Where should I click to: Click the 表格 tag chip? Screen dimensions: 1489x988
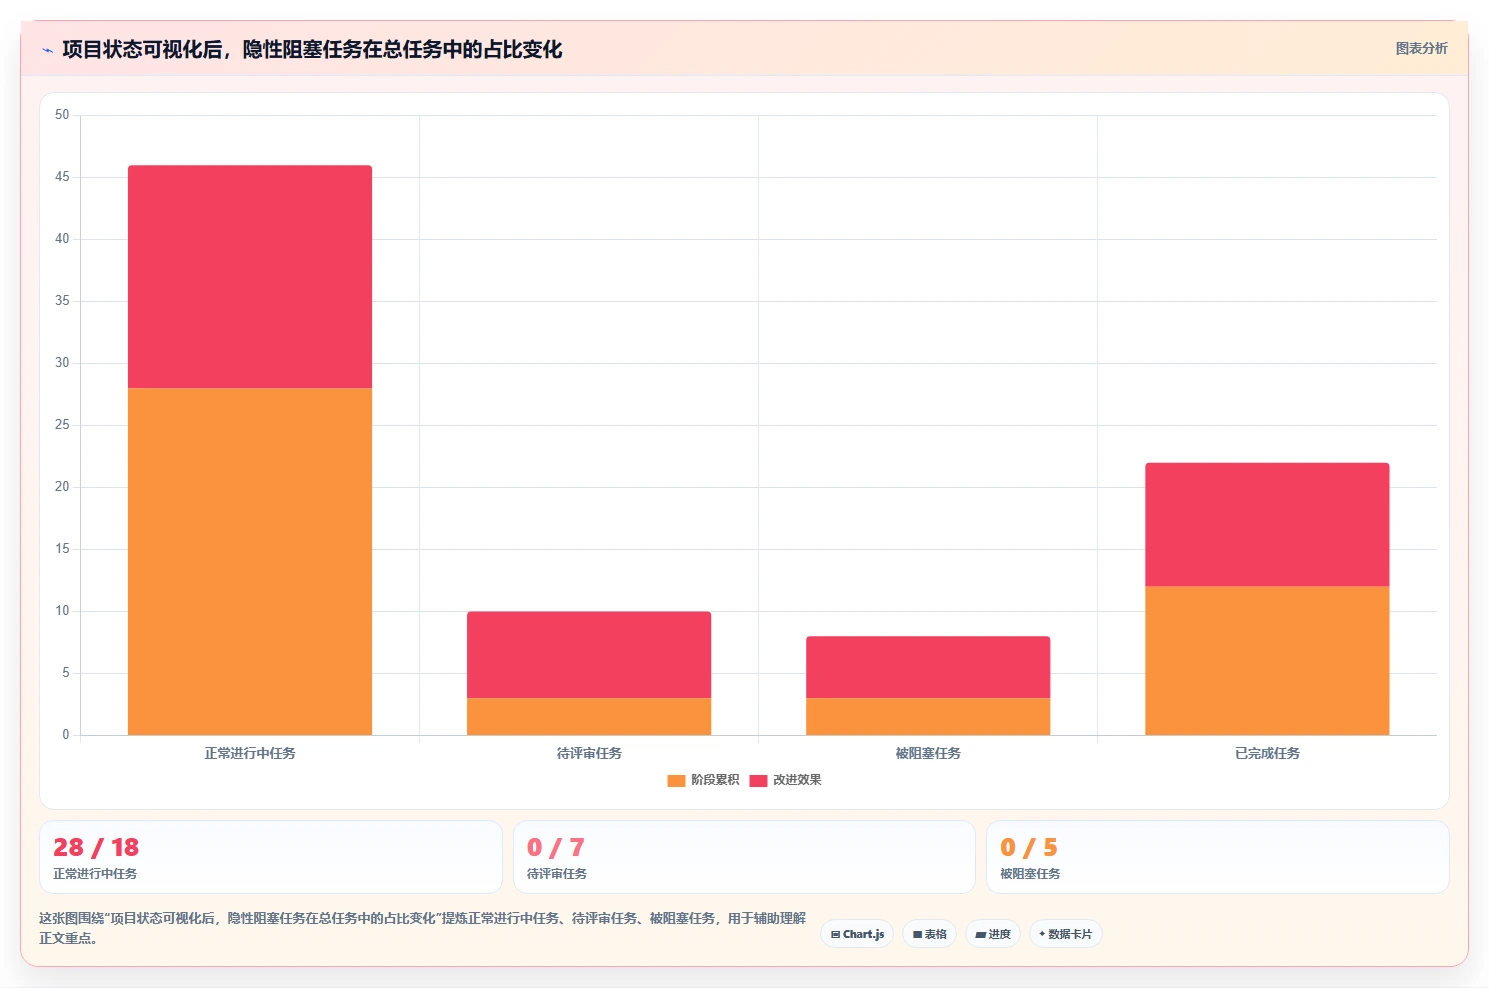[x=929, y=934]
